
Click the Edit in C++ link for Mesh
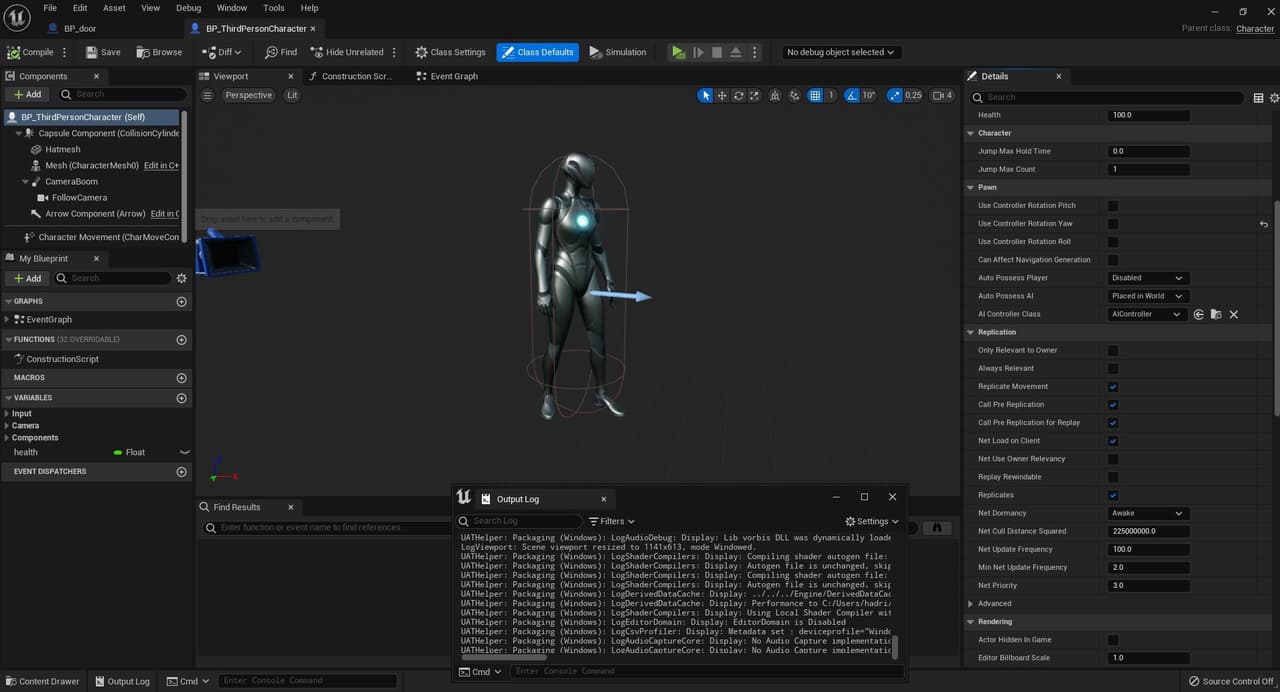click(x=161, y=165)
